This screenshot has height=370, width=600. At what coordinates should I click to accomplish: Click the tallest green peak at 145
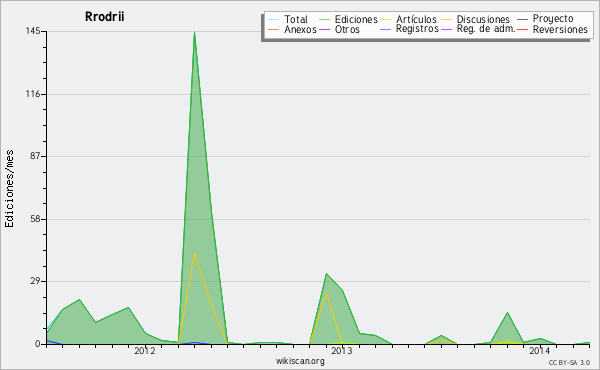pos(194,32)
